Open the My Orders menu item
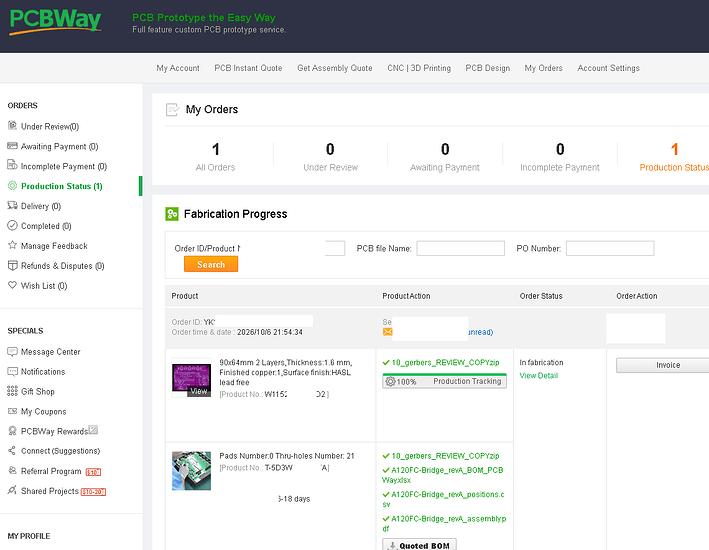 (544, 68)
